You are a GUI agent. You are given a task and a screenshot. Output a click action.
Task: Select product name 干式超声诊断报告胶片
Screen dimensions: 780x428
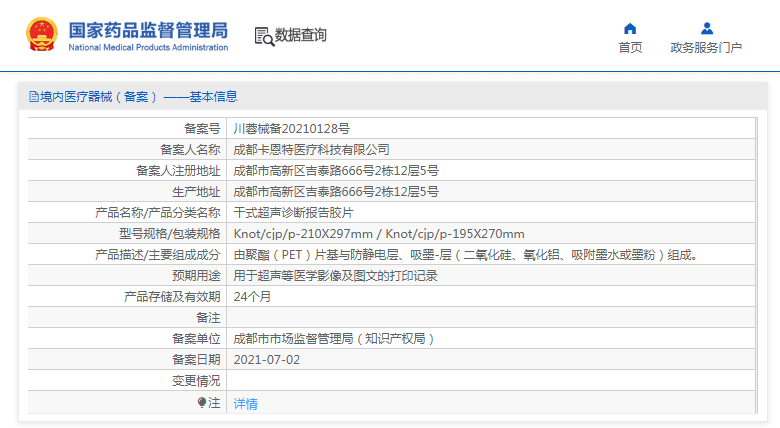(x=293, y=213)
